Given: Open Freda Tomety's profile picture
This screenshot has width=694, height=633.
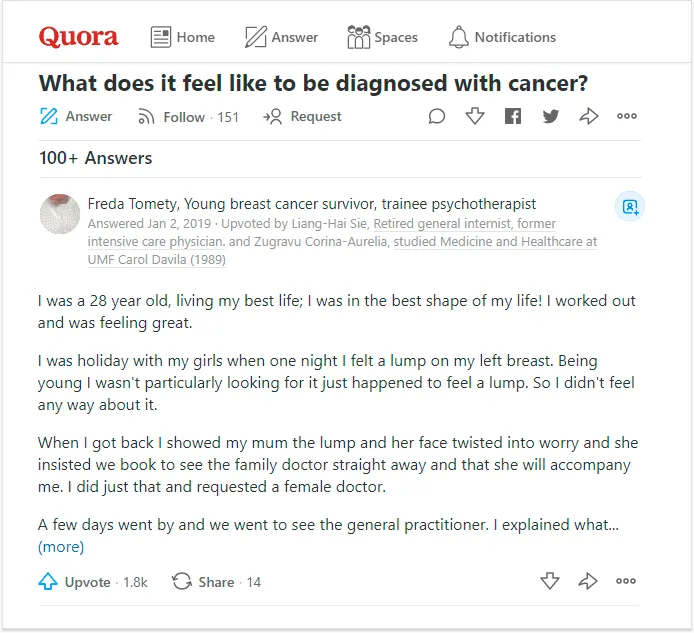Looking at the screenshot, I should [x=60, y=214].
